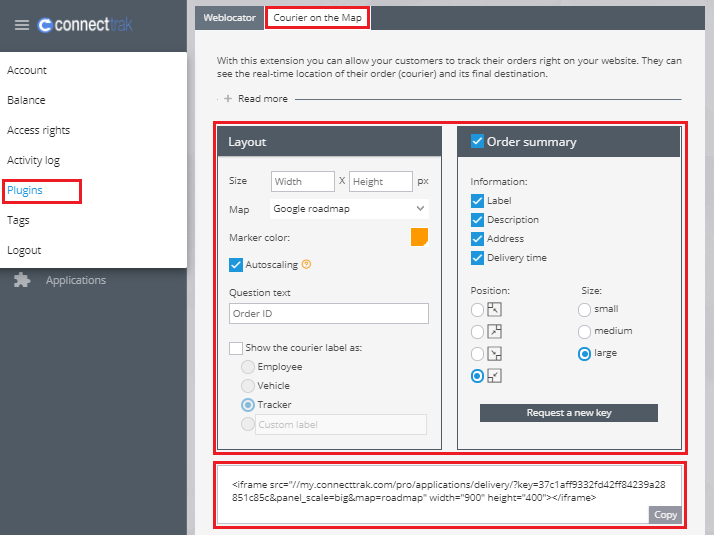Open the Google roadmap Map dropdown
Viewport: 716px width, 535px height.
pyautogui.click(x=349, y=209)
